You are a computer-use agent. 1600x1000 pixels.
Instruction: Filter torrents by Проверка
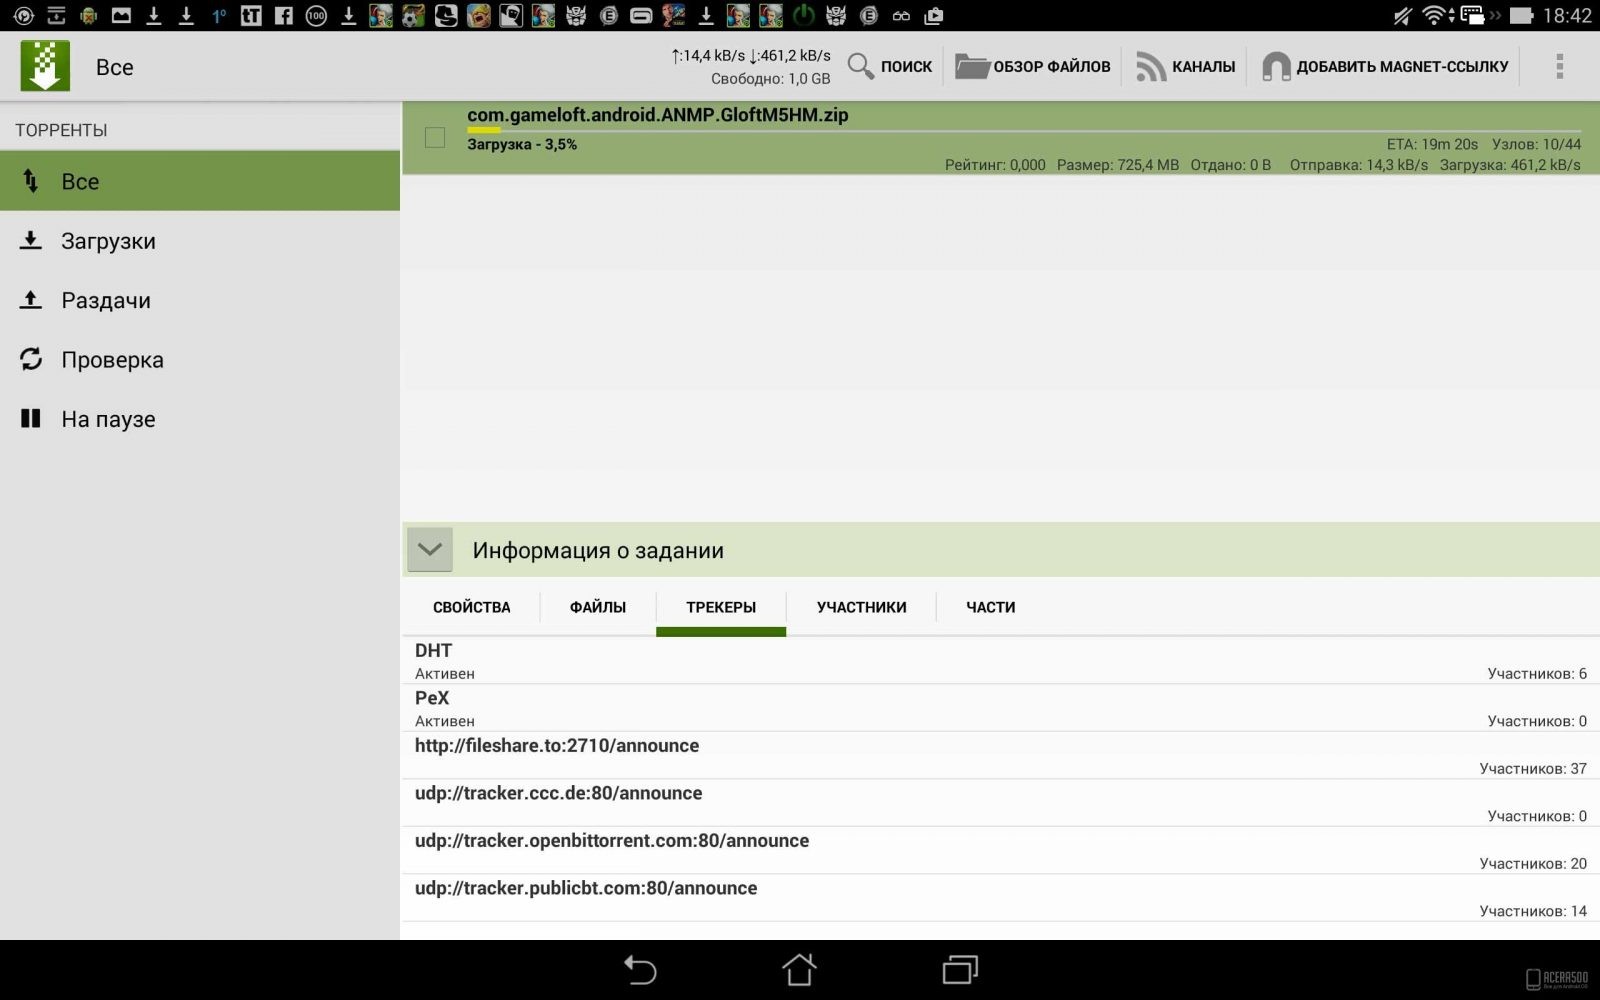[200, 359]
